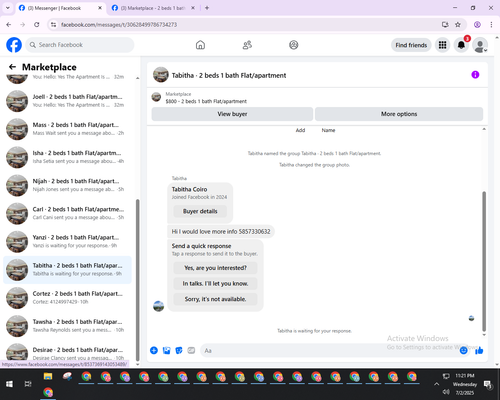Switch to the Marketplace 2 beds tab
The image size is (500, 400).
153,8
